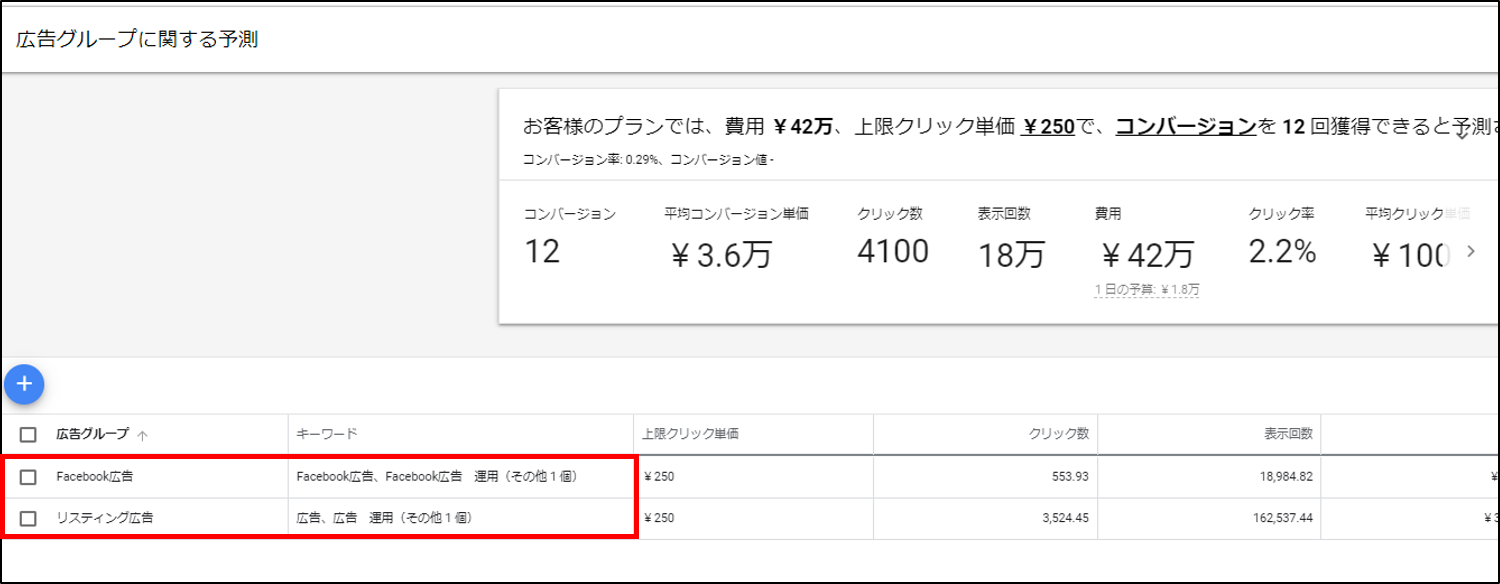Click the コンバージョン率: 0.29% text line
The width and height of the screenshot is (1500, 584).
coord(650,159)
